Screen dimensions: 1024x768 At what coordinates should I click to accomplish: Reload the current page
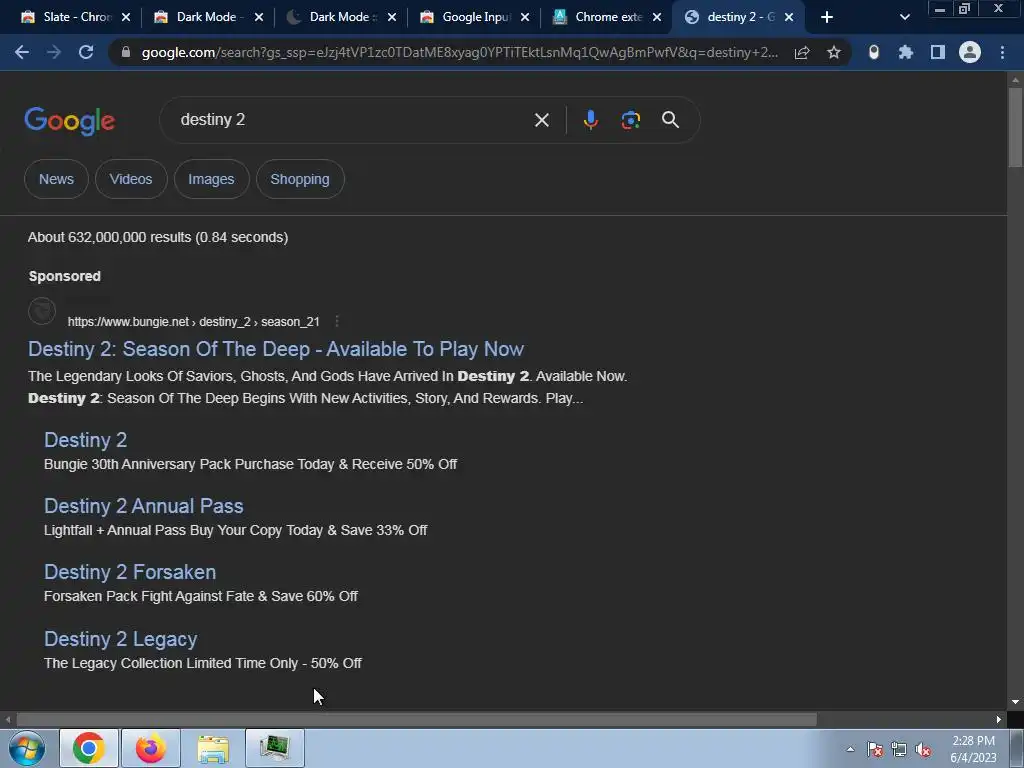pyautogui.click(x=86, y=52)
